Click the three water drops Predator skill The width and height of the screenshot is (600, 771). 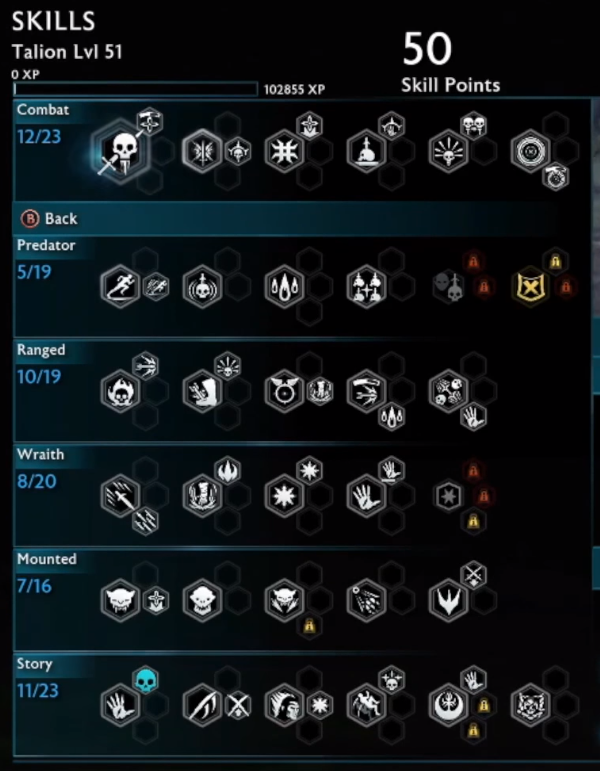coord(284,287)
